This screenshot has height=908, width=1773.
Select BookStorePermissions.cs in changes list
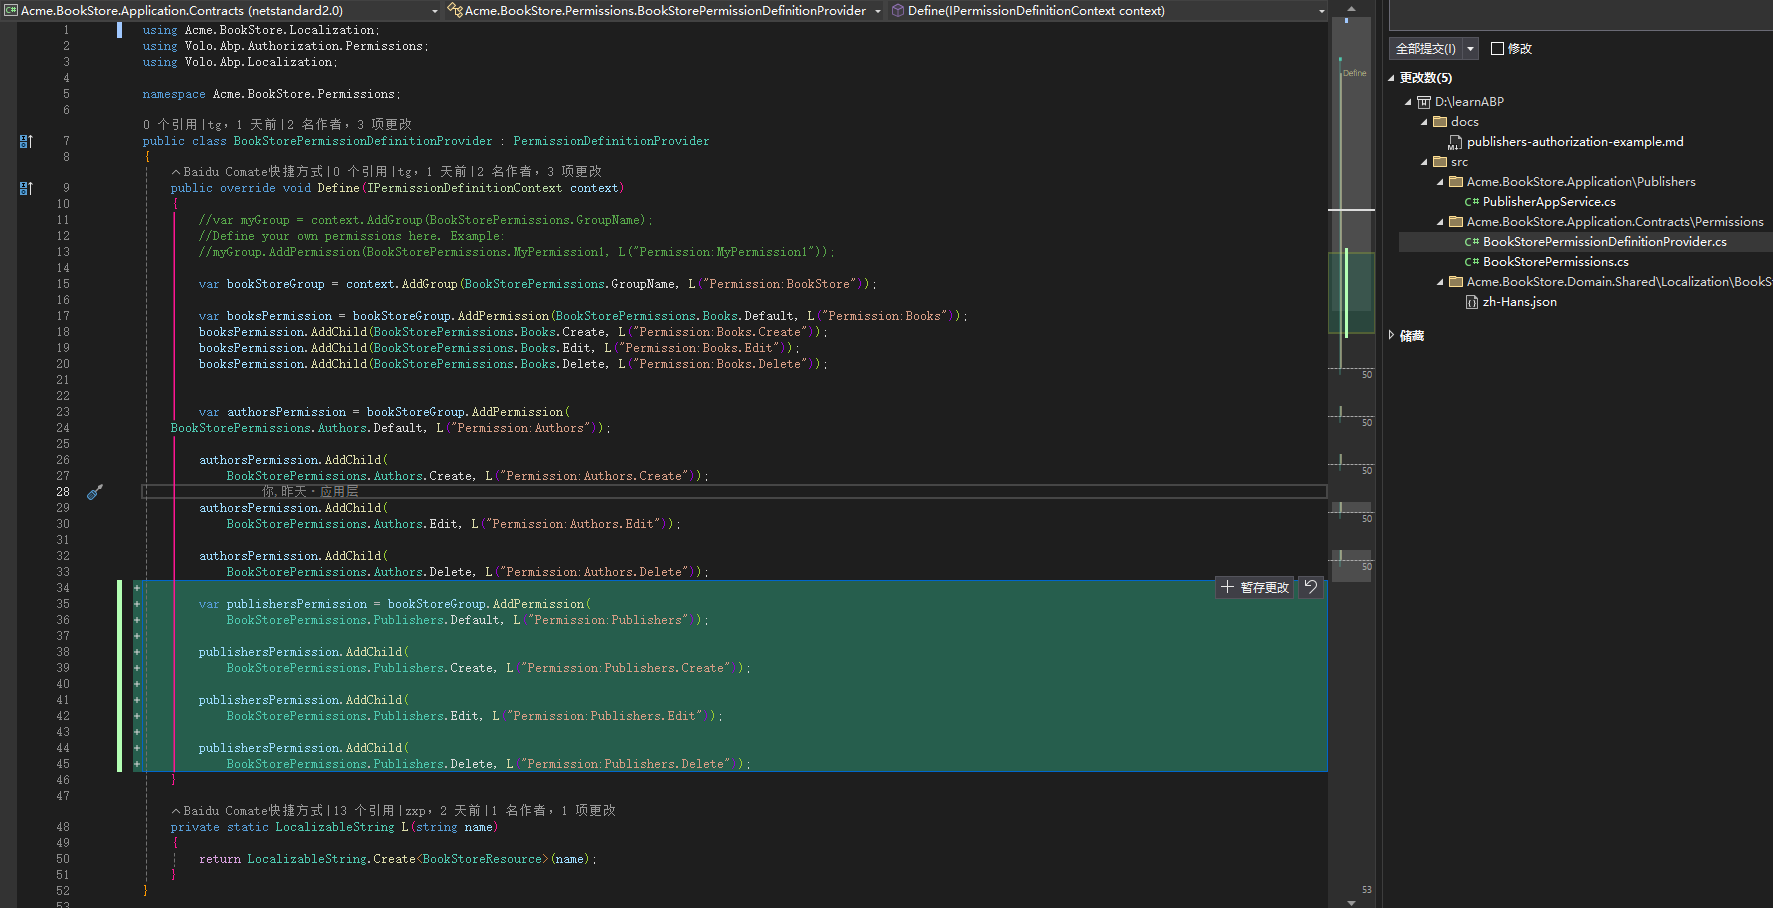pyautogui.click(x=1555, y=262)
